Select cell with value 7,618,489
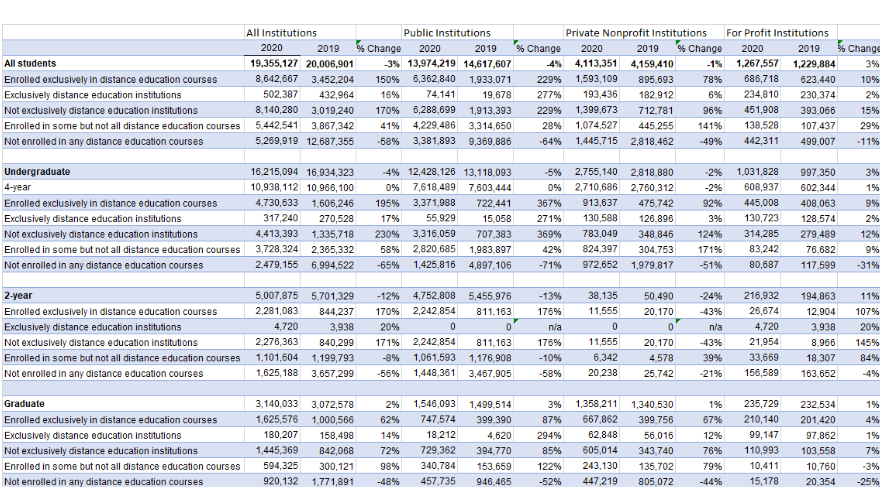 pos(430,187)
